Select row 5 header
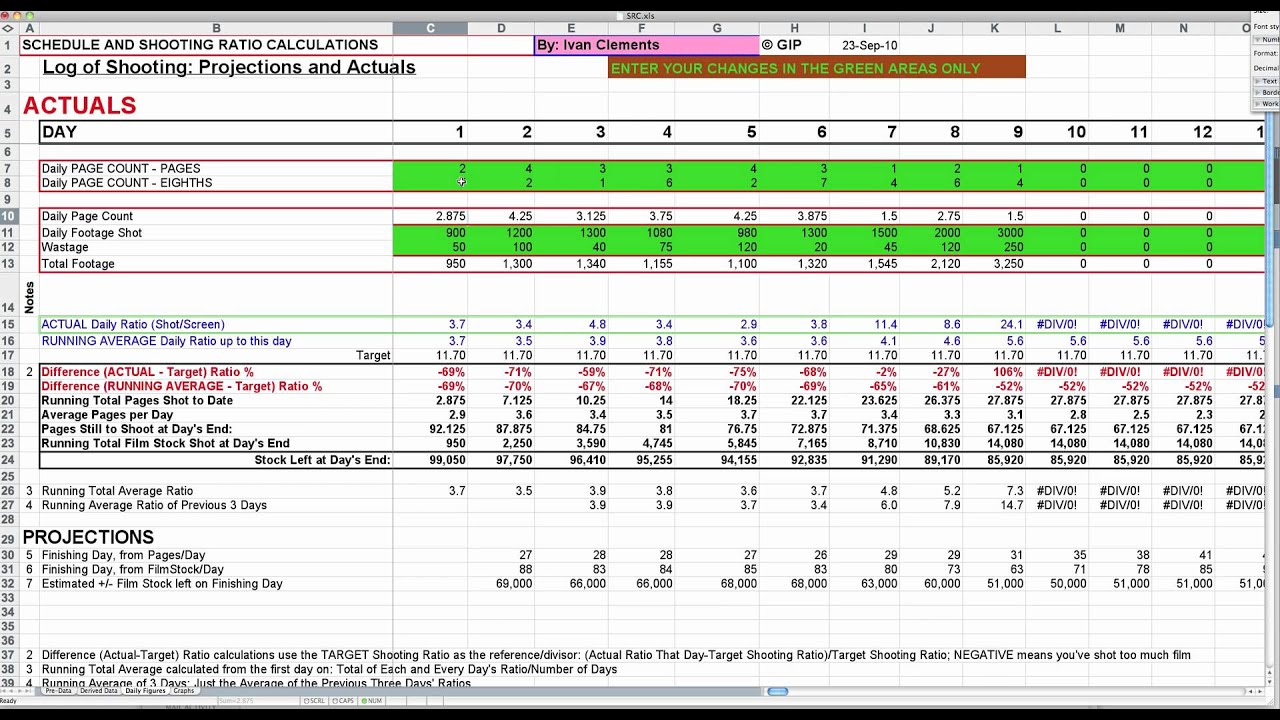The width and height of the screenshot is (1280, 720). click(8, 132)
